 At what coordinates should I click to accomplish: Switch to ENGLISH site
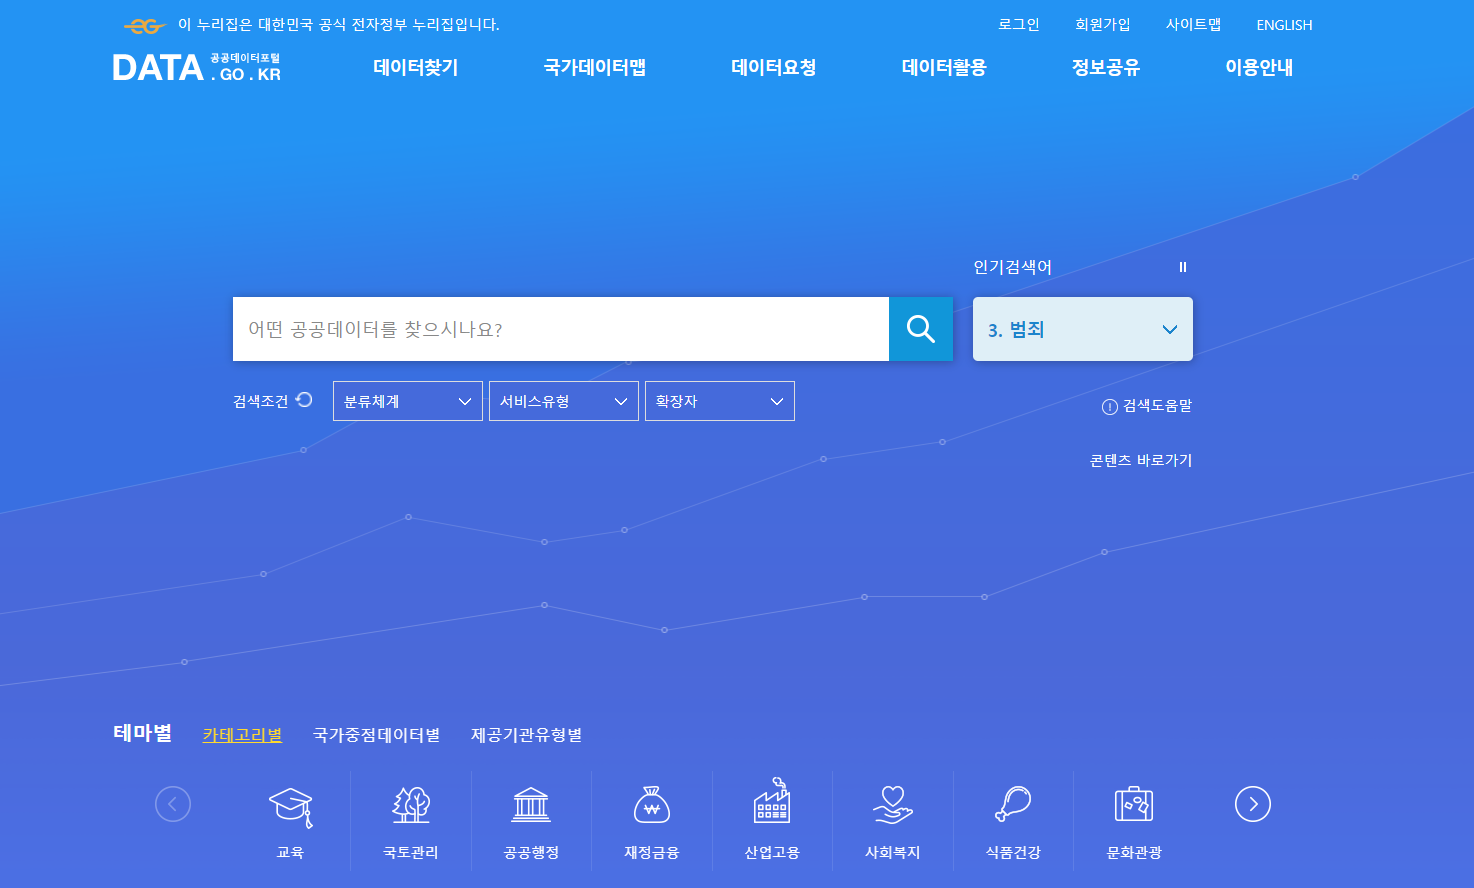click(x=1284, y=25)
